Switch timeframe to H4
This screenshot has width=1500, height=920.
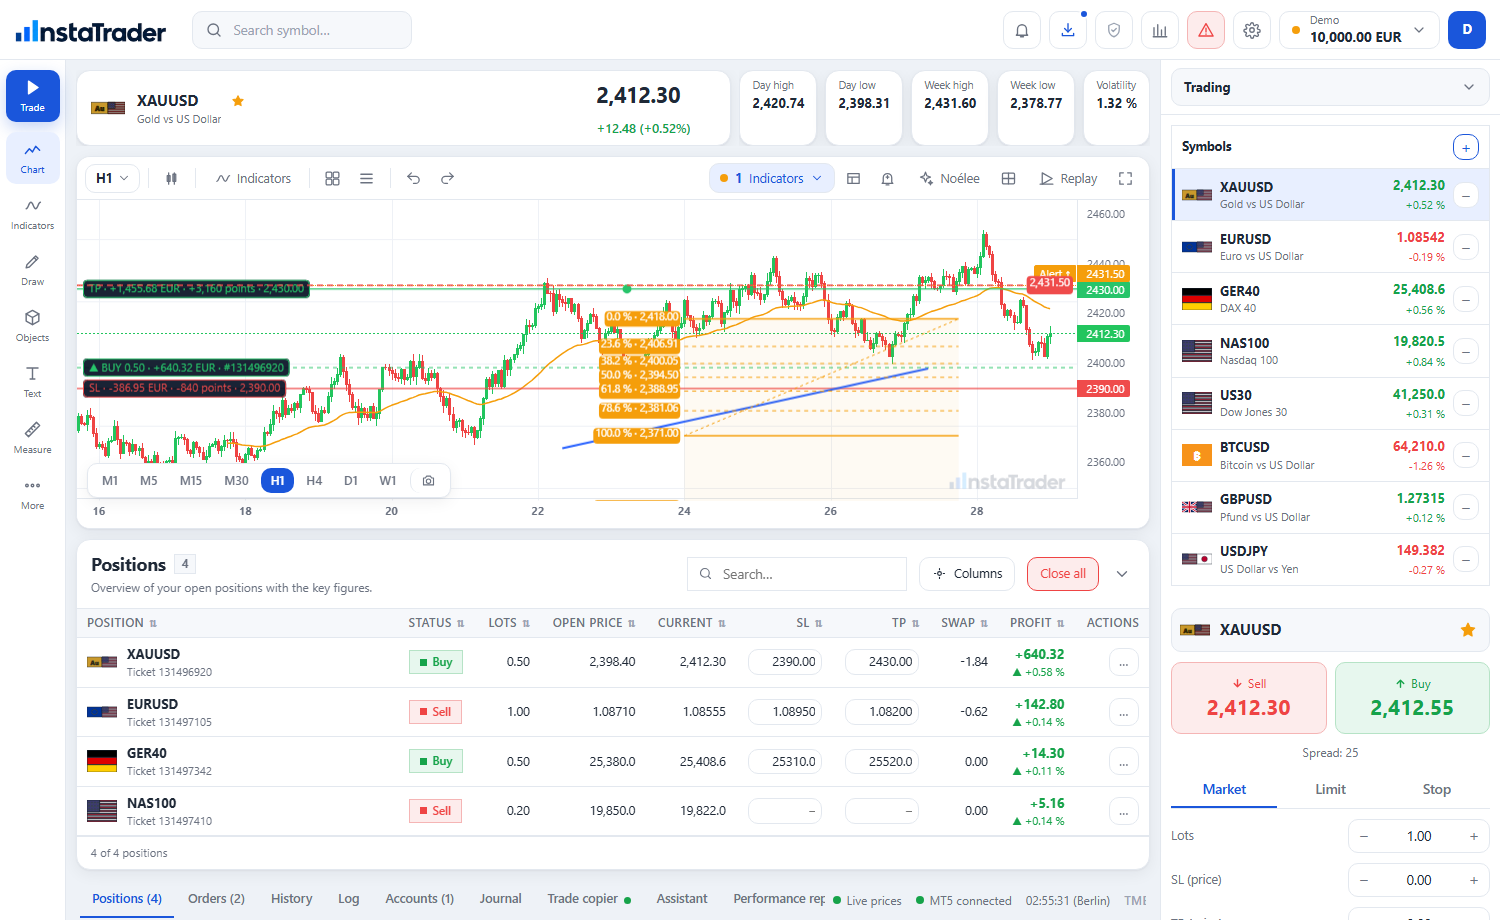point(314,481)
